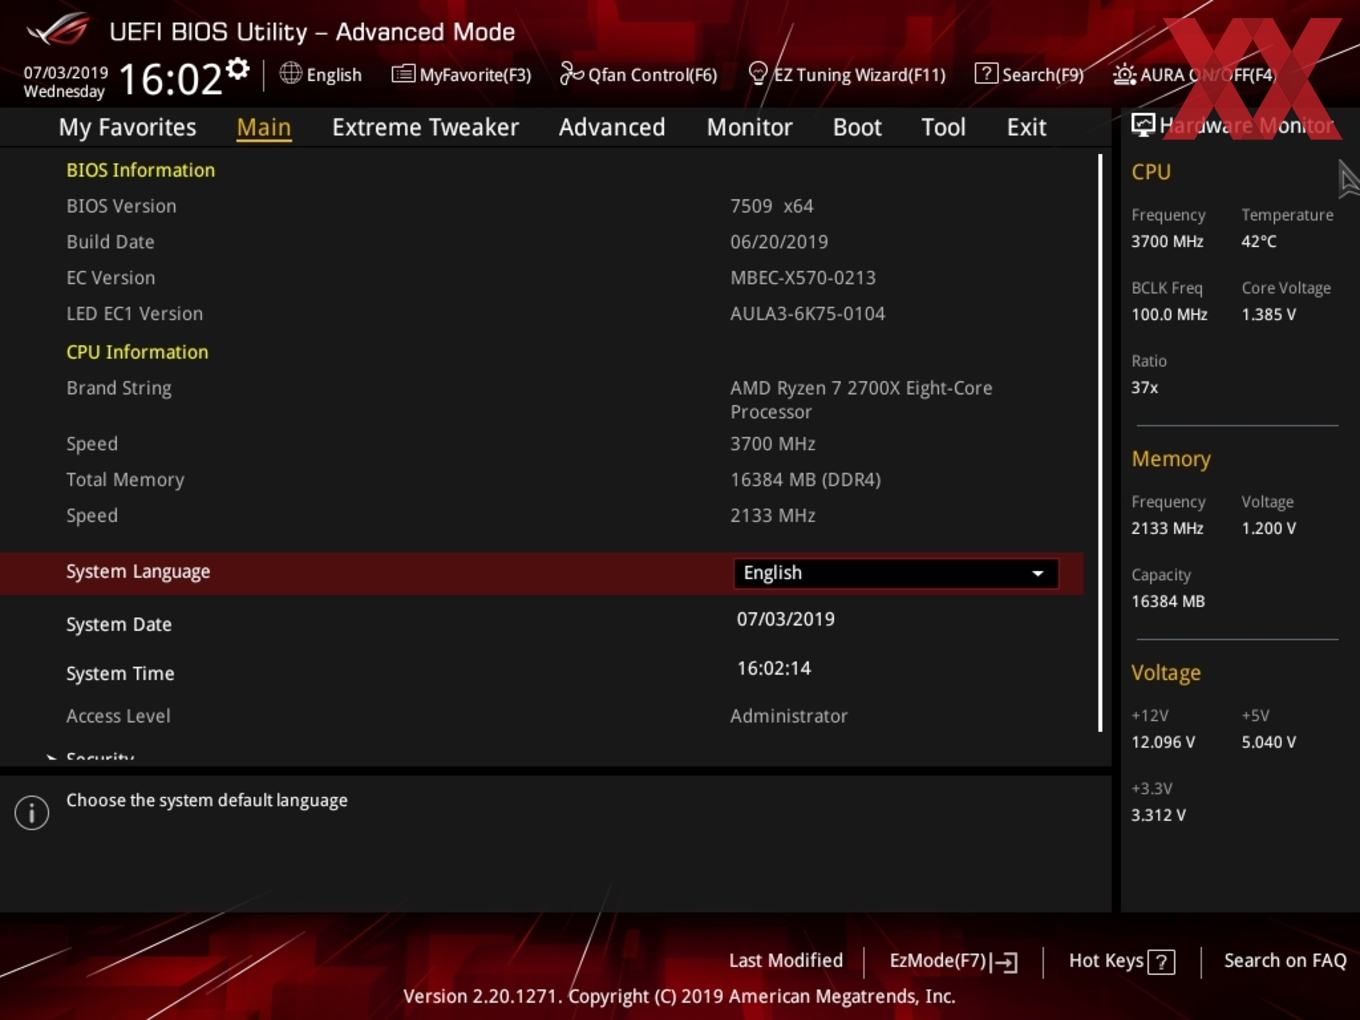Launch EZ Tuning Wizard(F11)
The image size is (1360, 1020).
click(847, 74)
